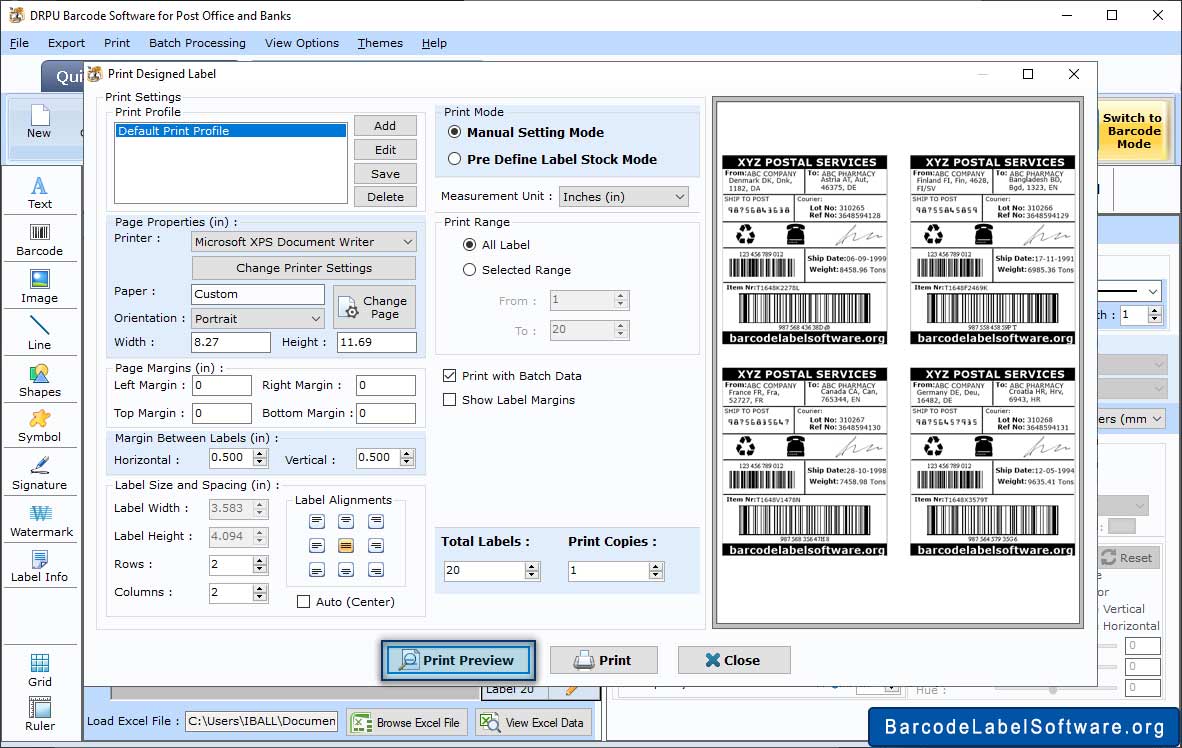Click the Close button in dialog
1182x748 pixels.
[x=734, y=661]
